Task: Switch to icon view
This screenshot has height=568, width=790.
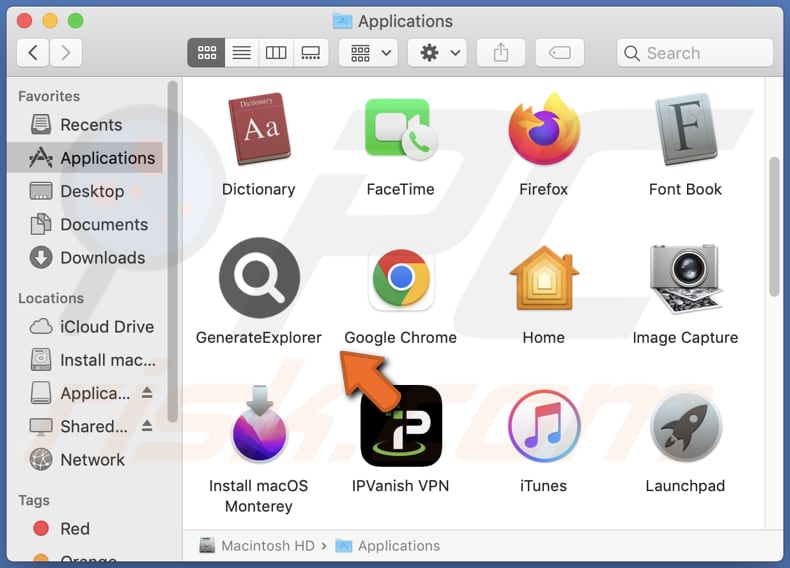Action: point(207,52)
